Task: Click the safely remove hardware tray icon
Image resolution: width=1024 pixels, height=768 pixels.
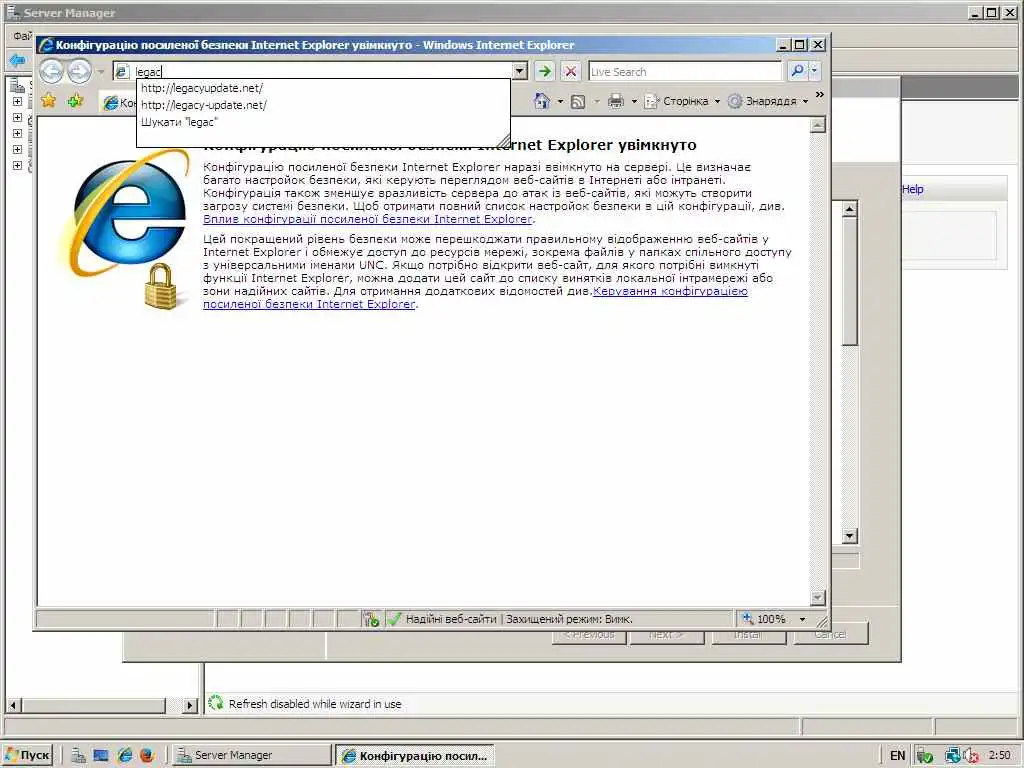Action: pyautogui.click(x=925, y=756)
